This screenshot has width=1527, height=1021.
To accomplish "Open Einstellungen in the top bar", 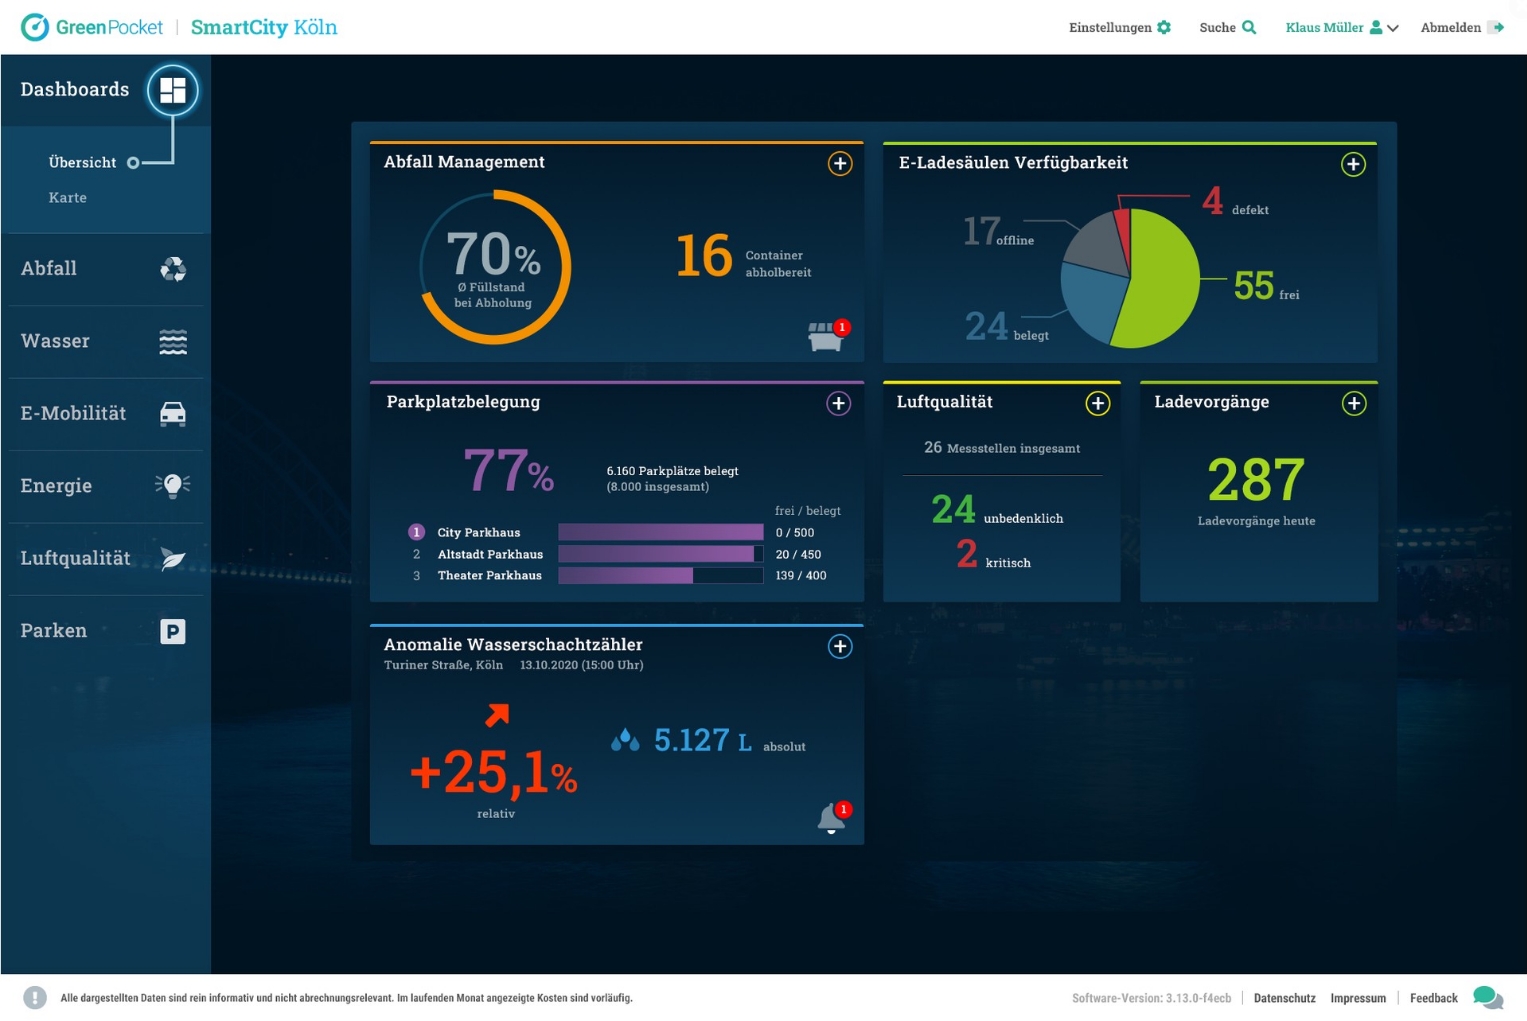I will (1119, 28).
